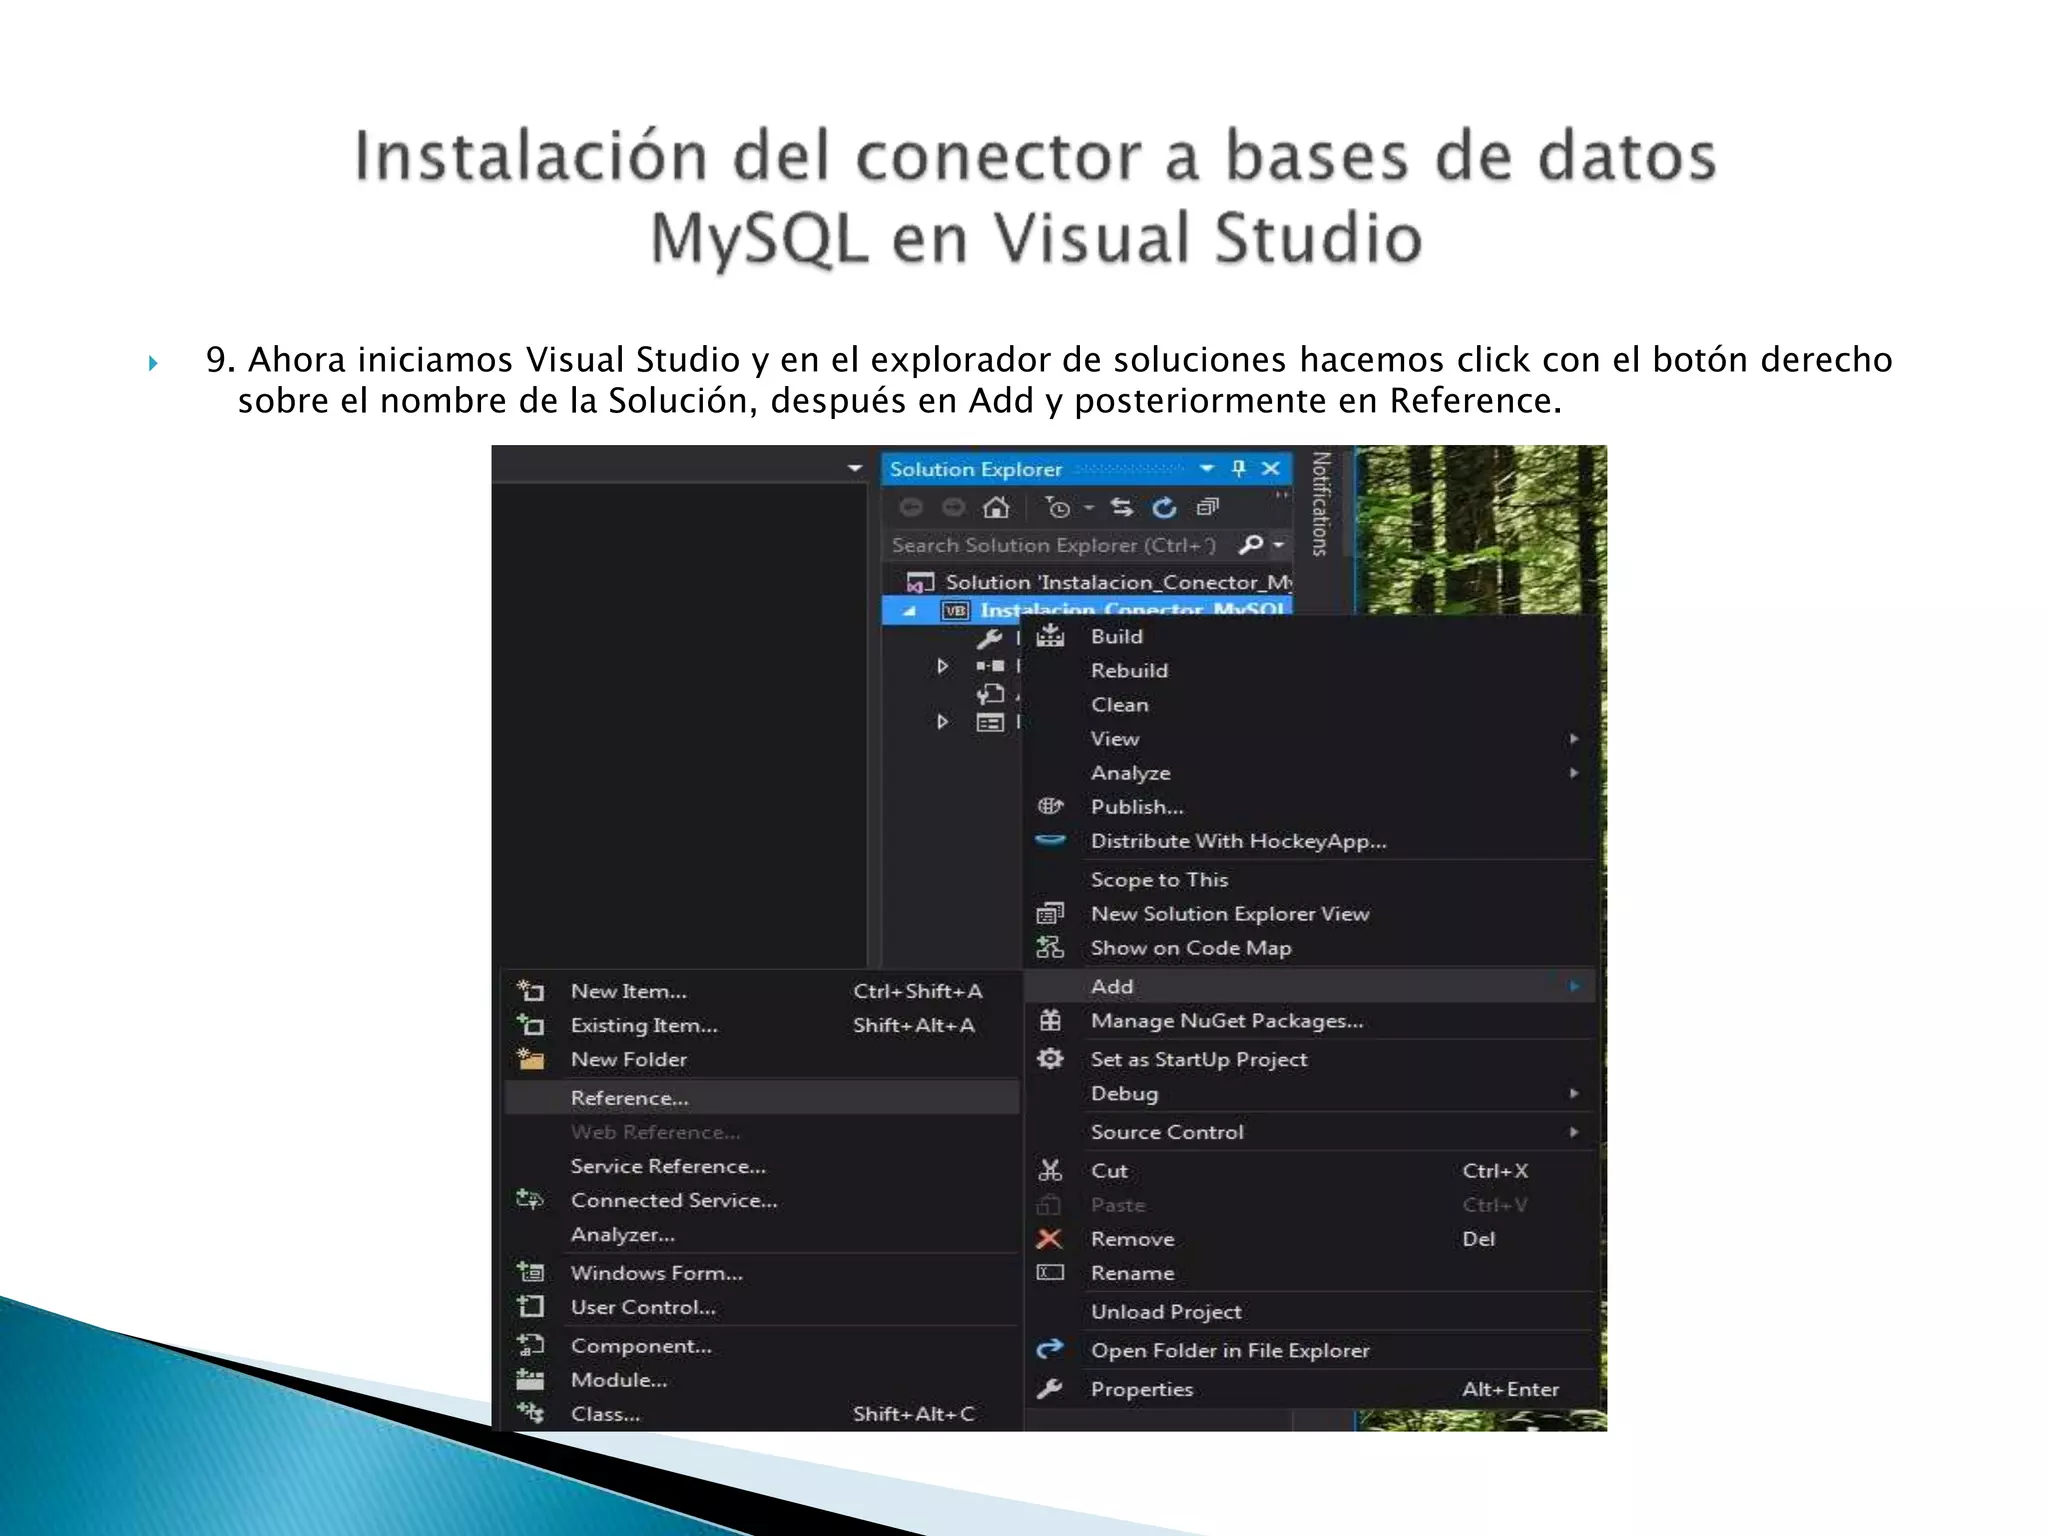Open project Properties
This screenshot has width=2048, height=1536.
(x=1310, y=1389)
